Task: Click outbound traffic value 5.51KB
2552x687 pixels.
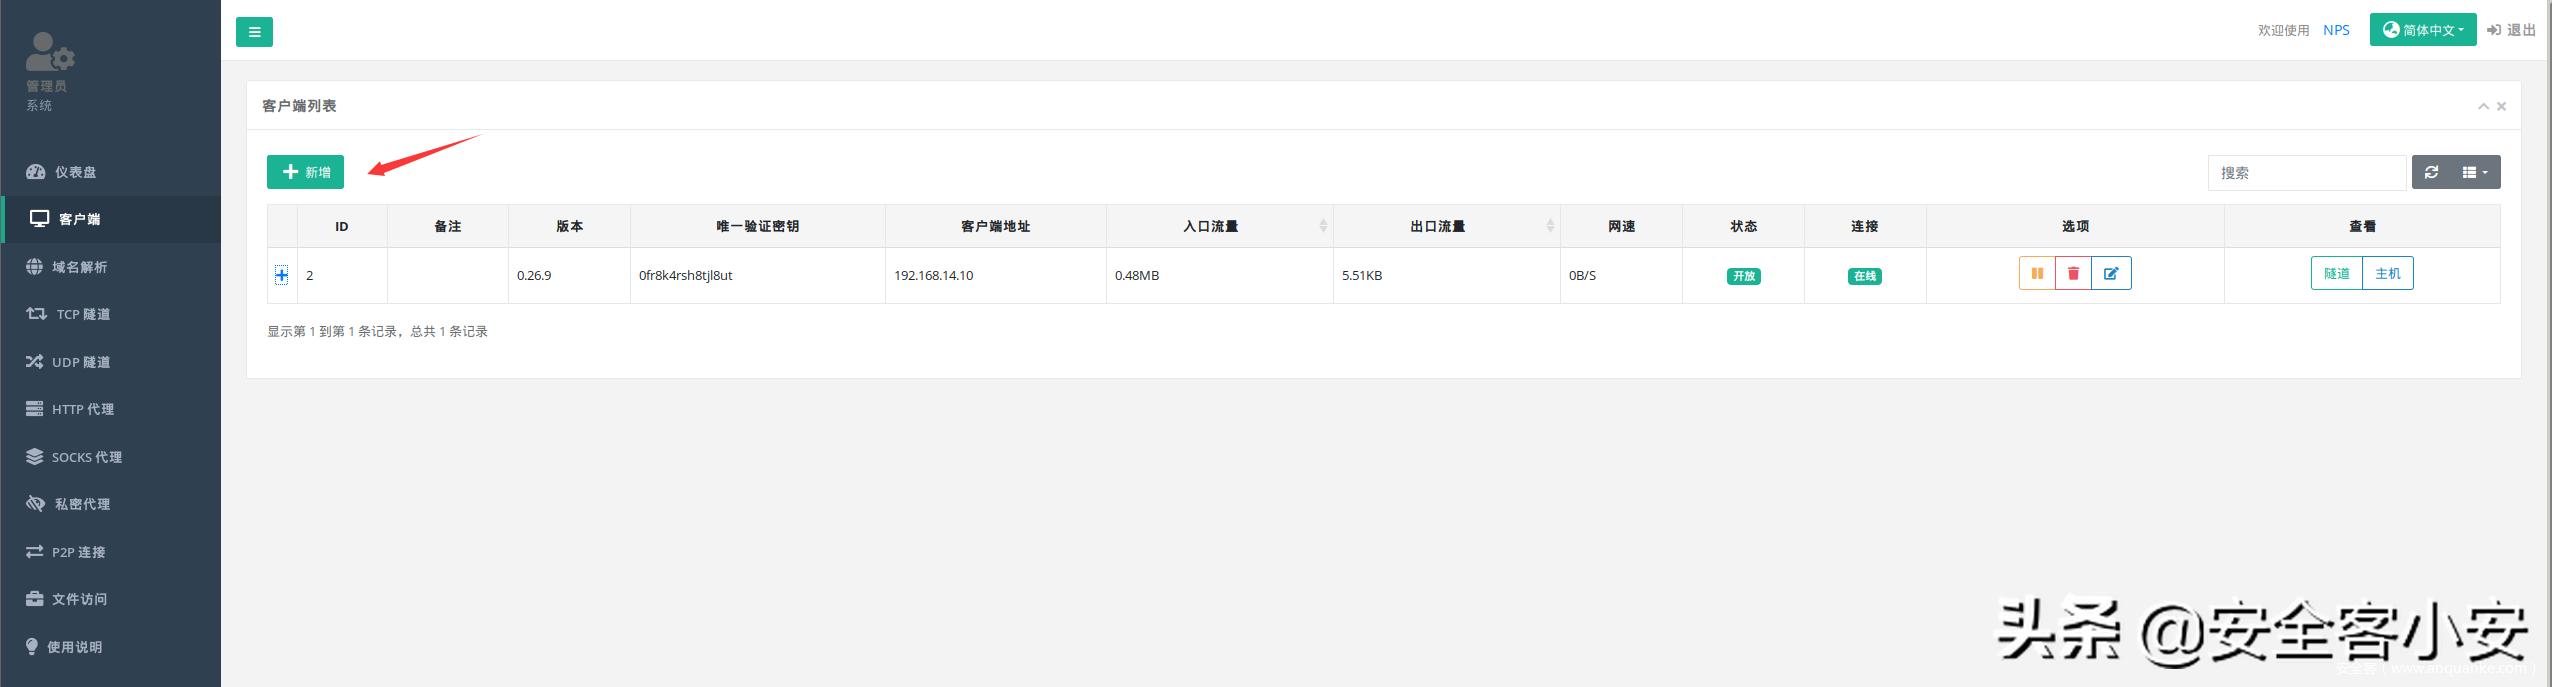Action: pyautogui.click(x=1362, y=275)
